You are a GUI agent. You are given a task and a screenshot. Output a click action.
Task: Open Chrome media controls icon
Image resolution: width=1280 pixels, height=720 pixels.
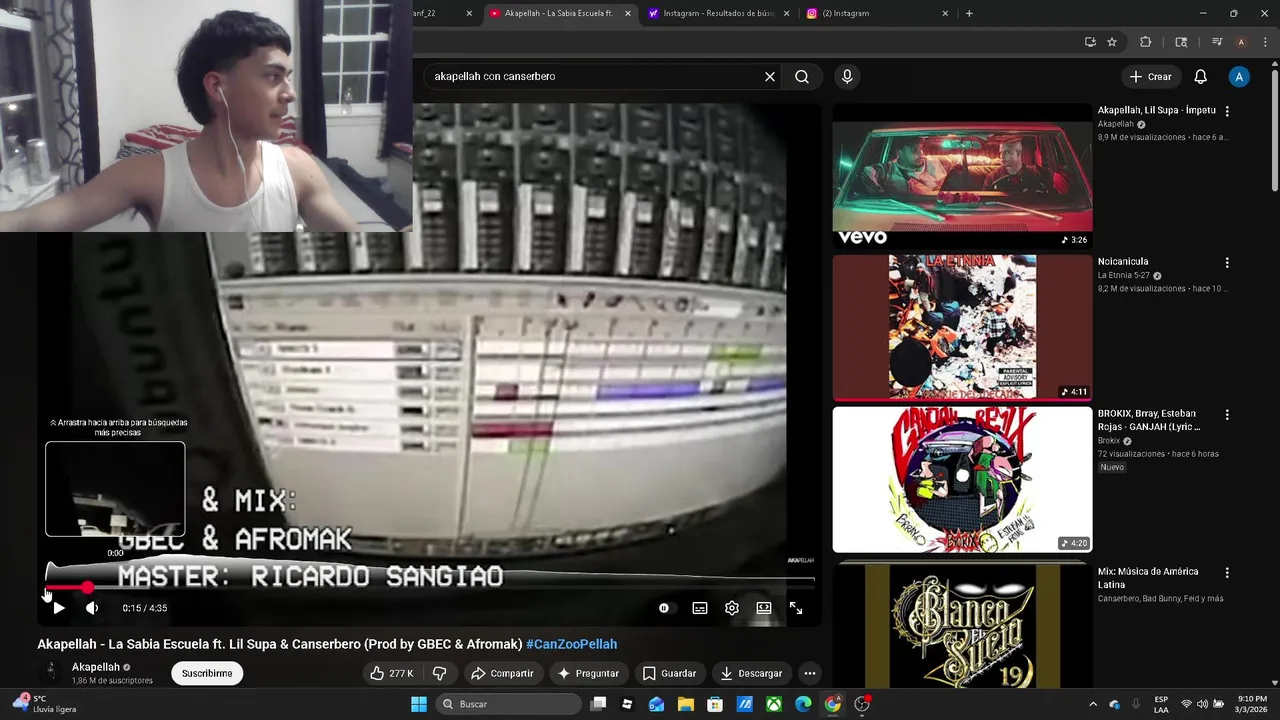tap(1217, 42)
